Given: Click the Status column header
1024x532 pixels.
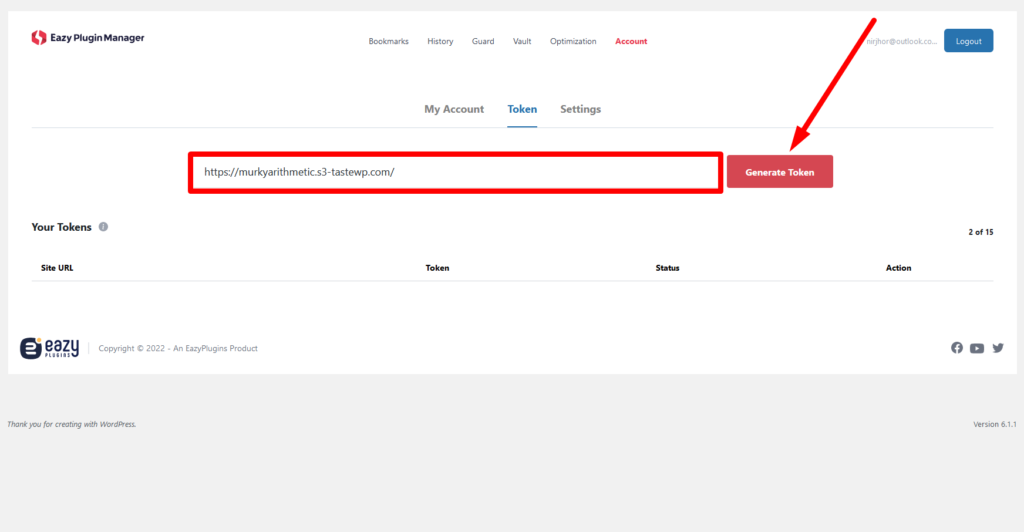Looking at the screenshot, I should point(667,268).
